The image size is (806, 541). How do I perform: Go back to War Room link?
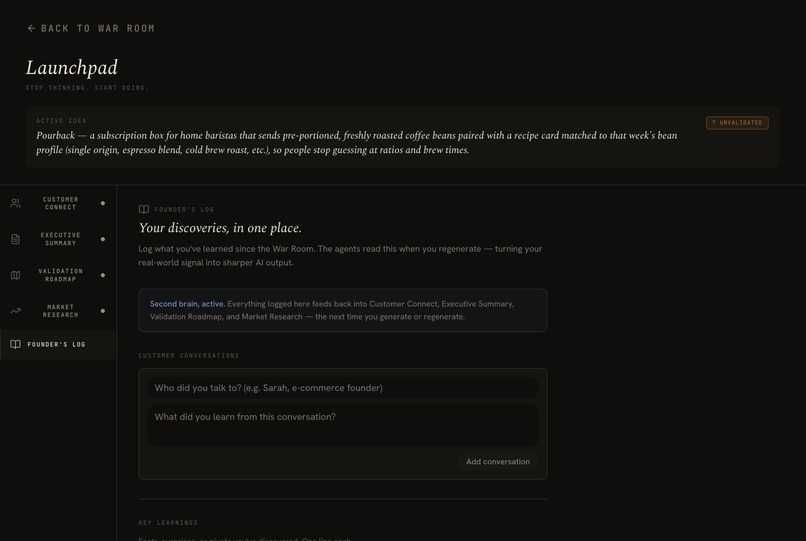point(91,28)
